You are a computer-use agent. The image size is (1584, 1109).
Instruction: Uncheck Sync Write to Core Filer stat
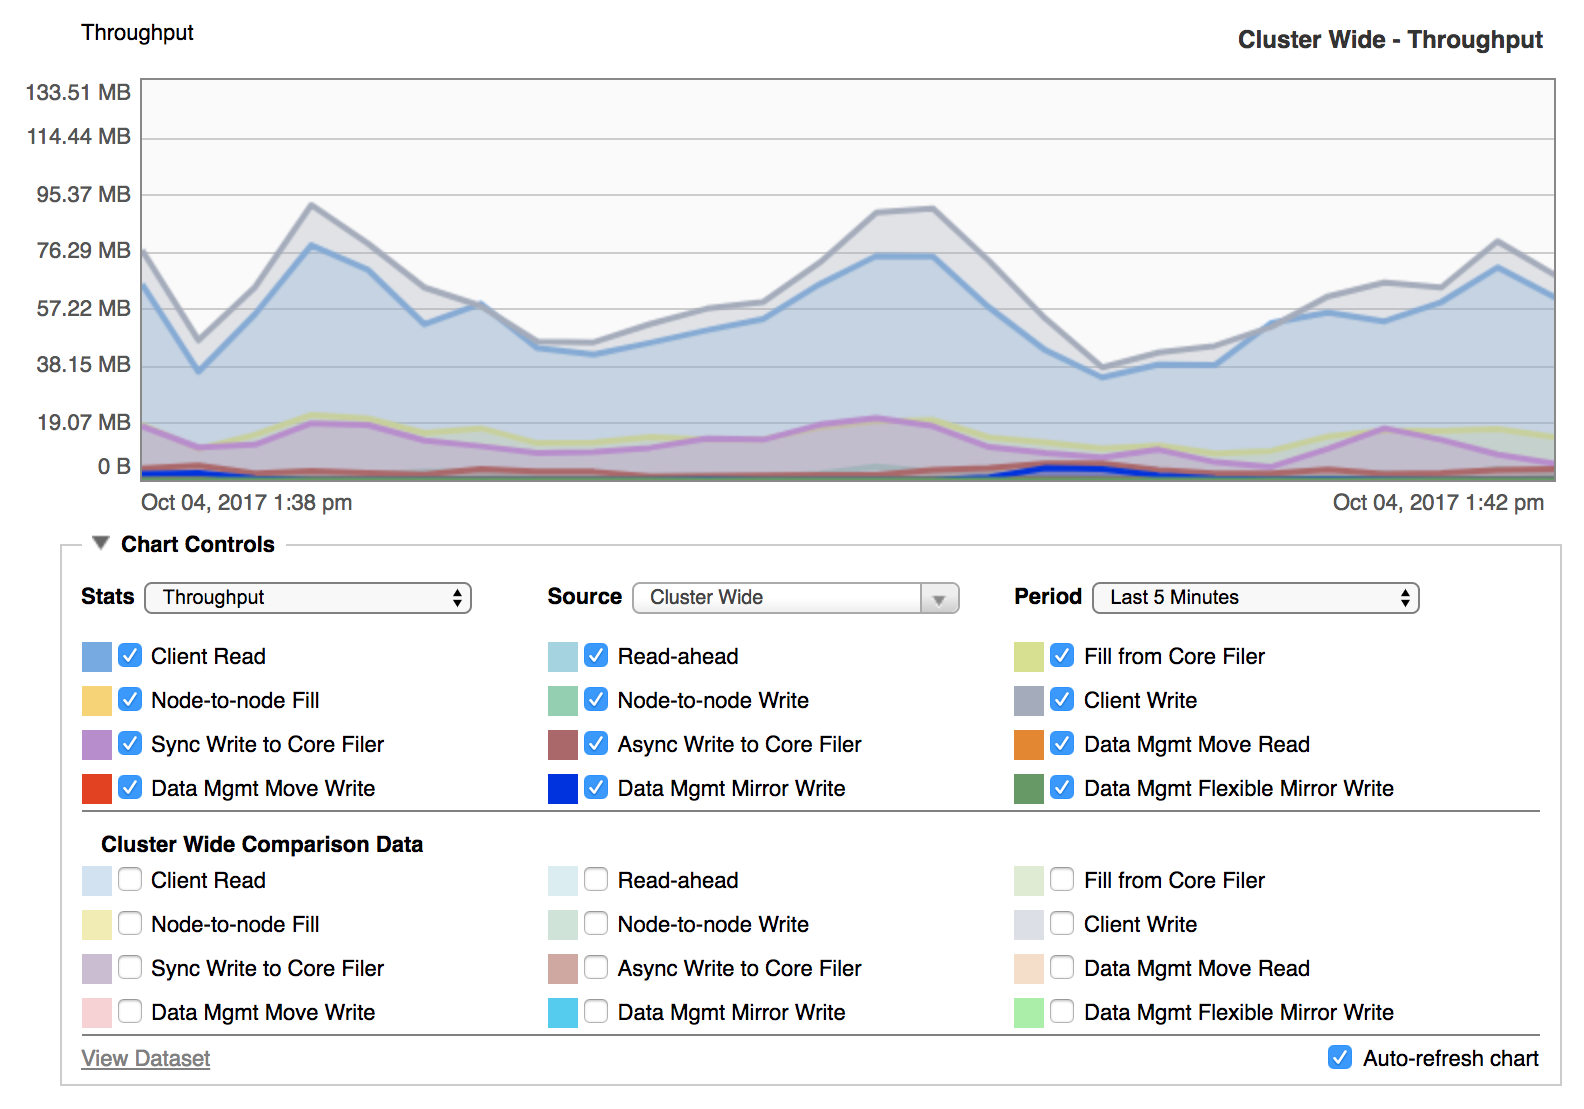point(130,744)
